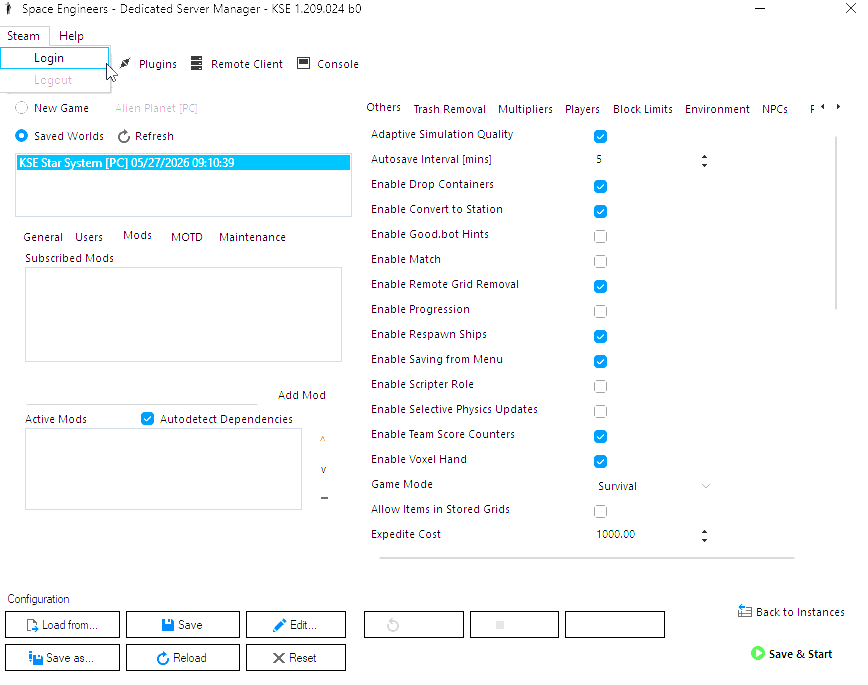
Task: Disable Remote Grid Removal checkbox
Action: point(600,286)
